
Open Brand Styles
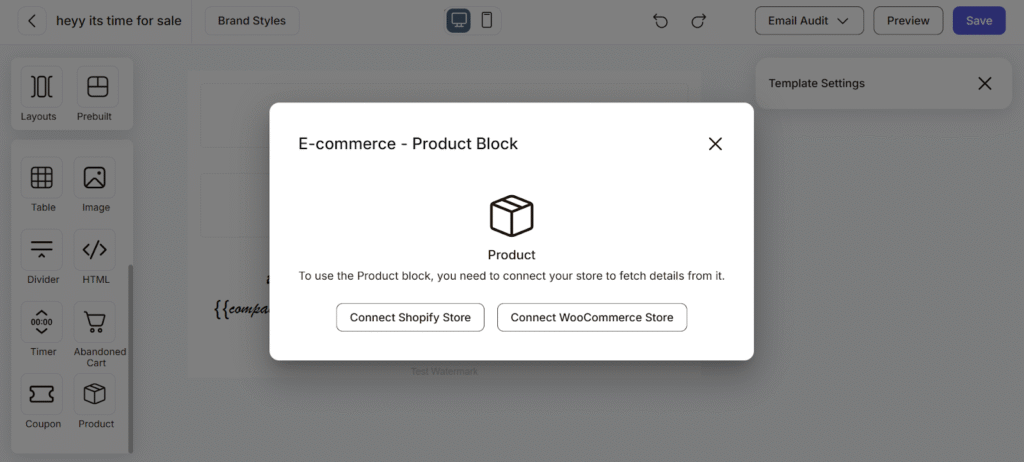click(x=252, y=21)
